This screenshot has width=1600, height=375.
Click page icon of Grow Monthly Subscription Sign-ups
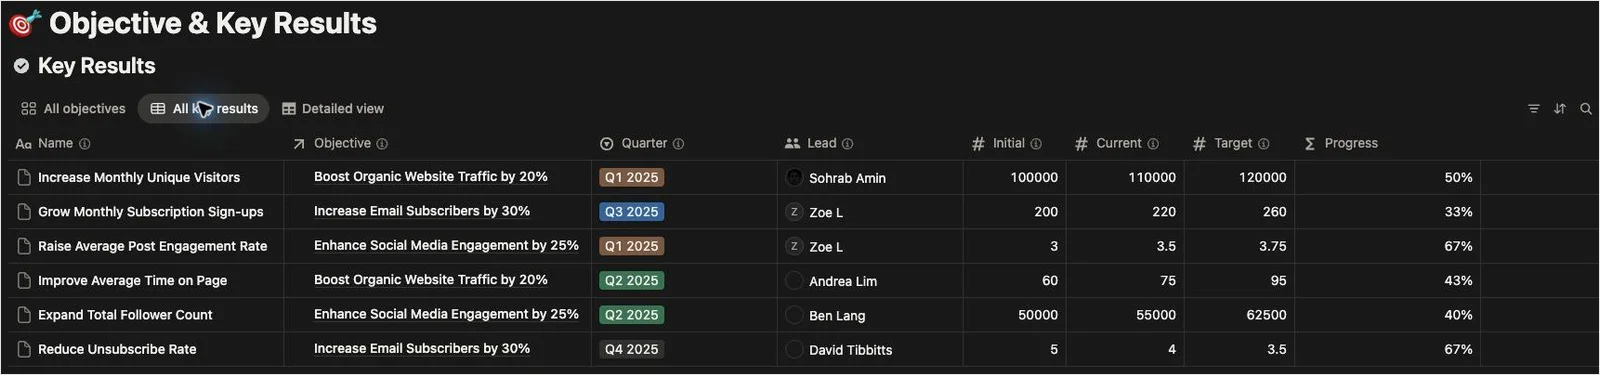[24, 212]
